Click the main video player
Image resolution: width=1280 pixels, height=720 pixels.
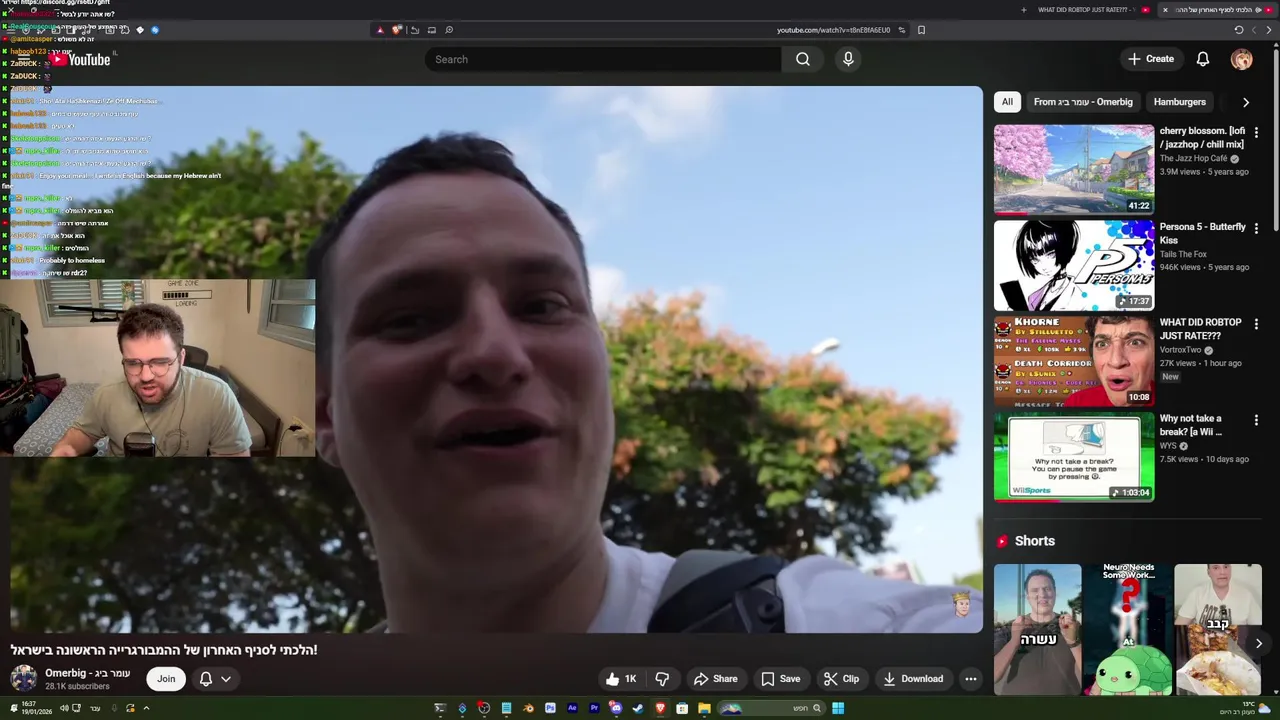pyautogui.click(x=496, y=360)
